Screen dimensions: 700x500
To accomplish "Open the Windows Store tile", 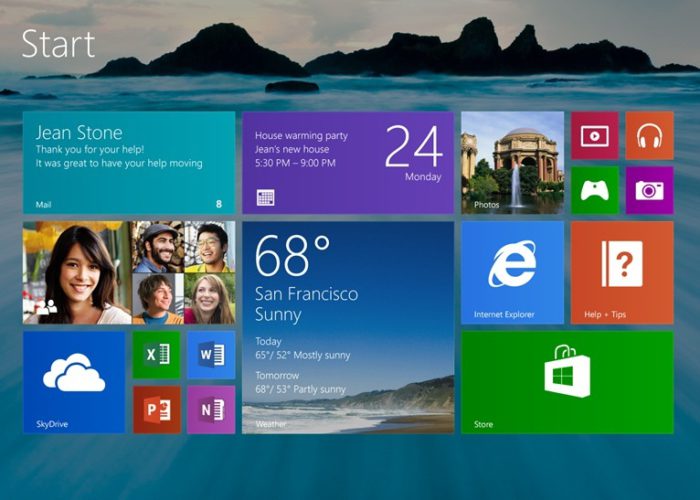I will [567, 382].
